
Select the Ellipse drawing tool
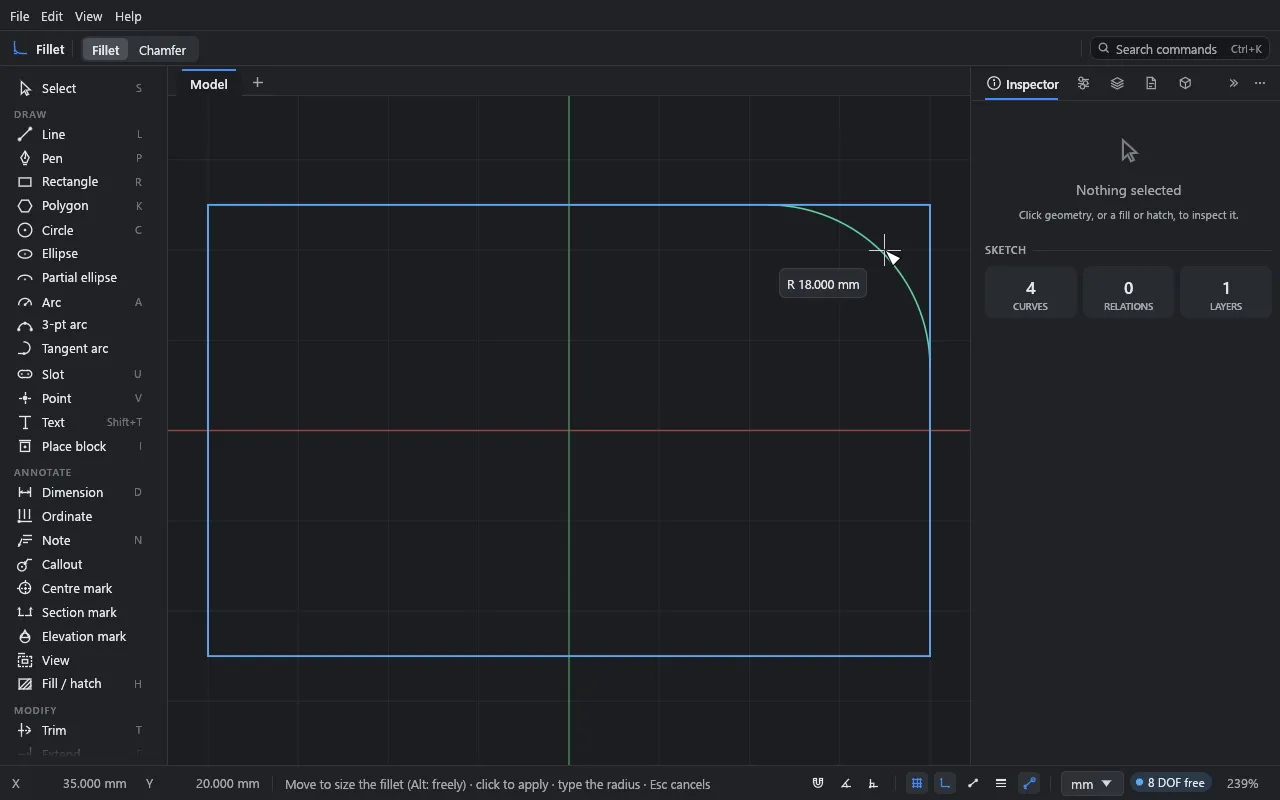pos(80,254)
